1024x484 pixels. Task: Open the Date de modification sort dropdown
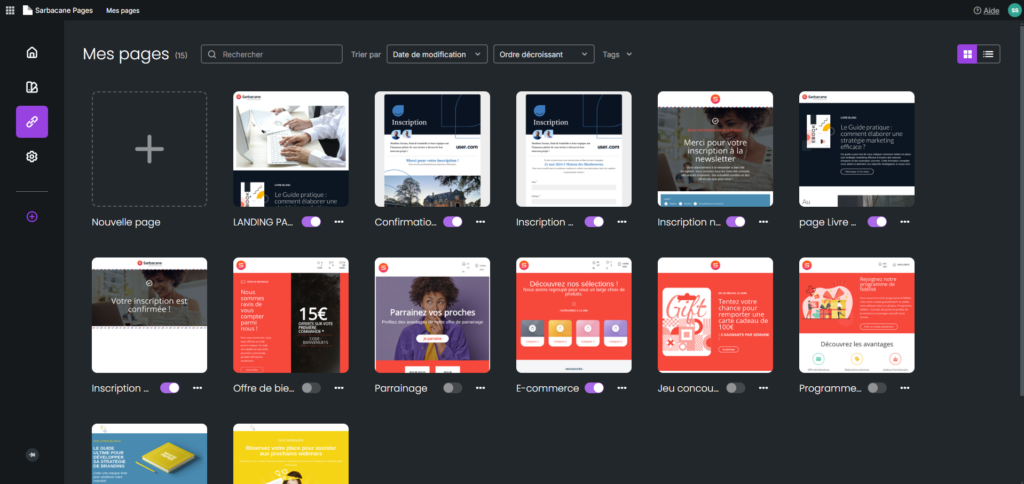click(x=438, y=54)
